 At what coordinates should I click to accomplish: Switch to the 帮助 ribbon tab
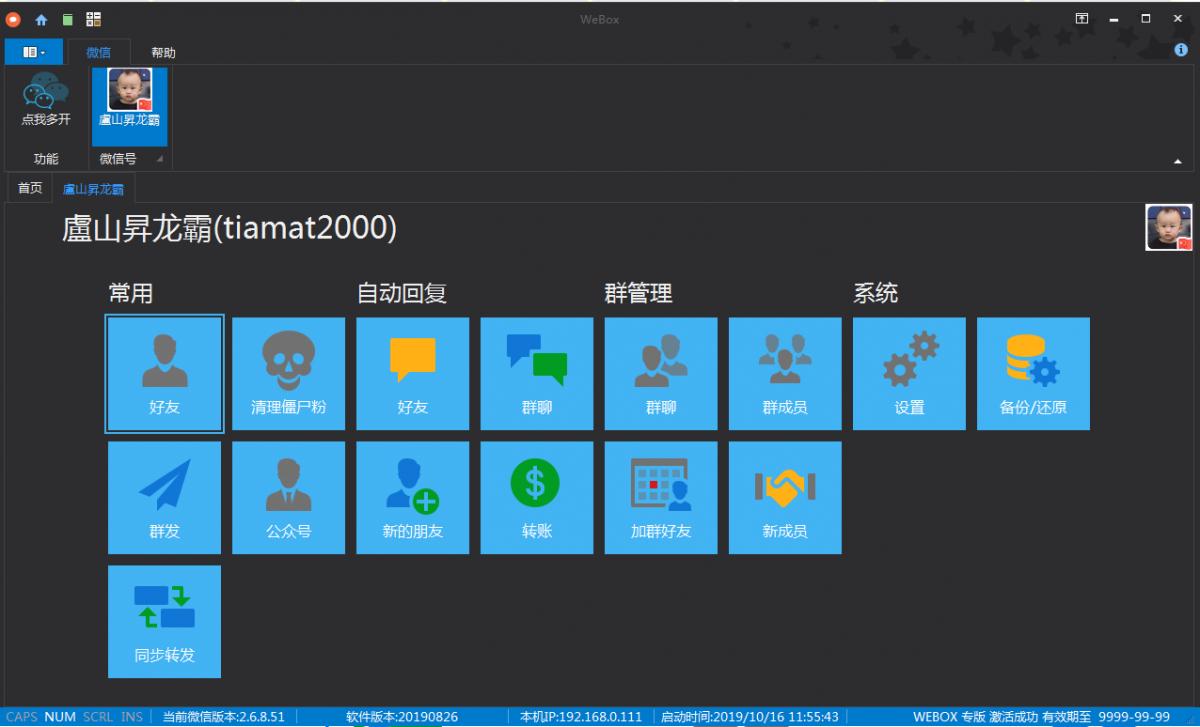tap(163, 52)
